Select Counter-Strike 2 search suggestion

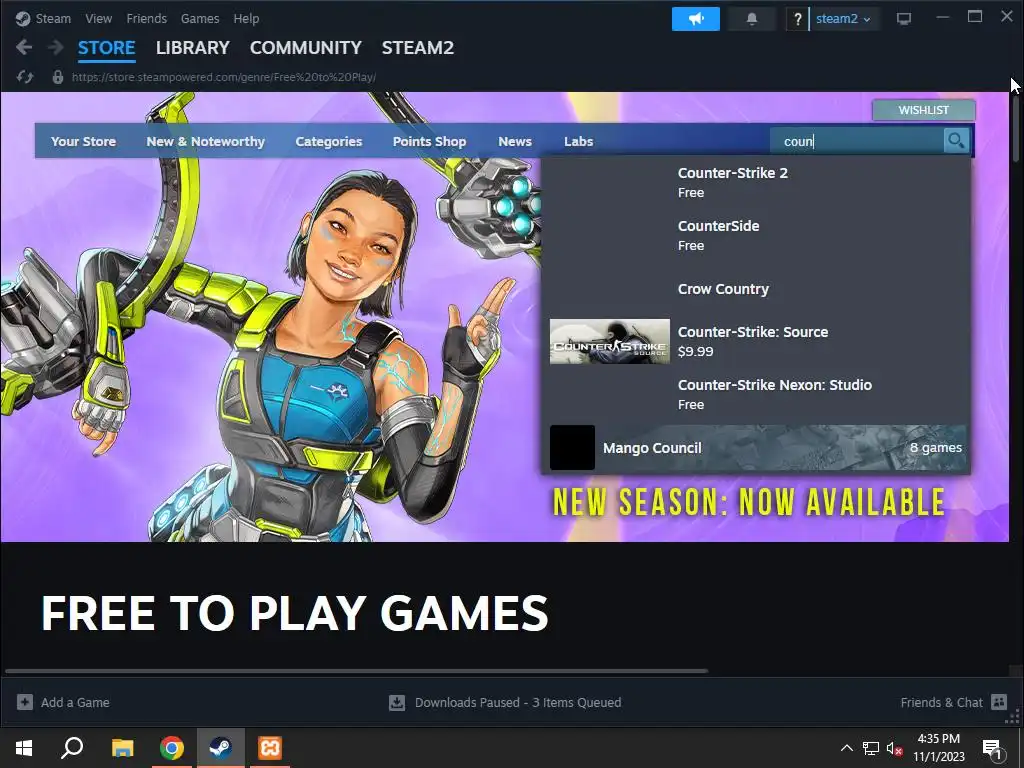[756, 182]
